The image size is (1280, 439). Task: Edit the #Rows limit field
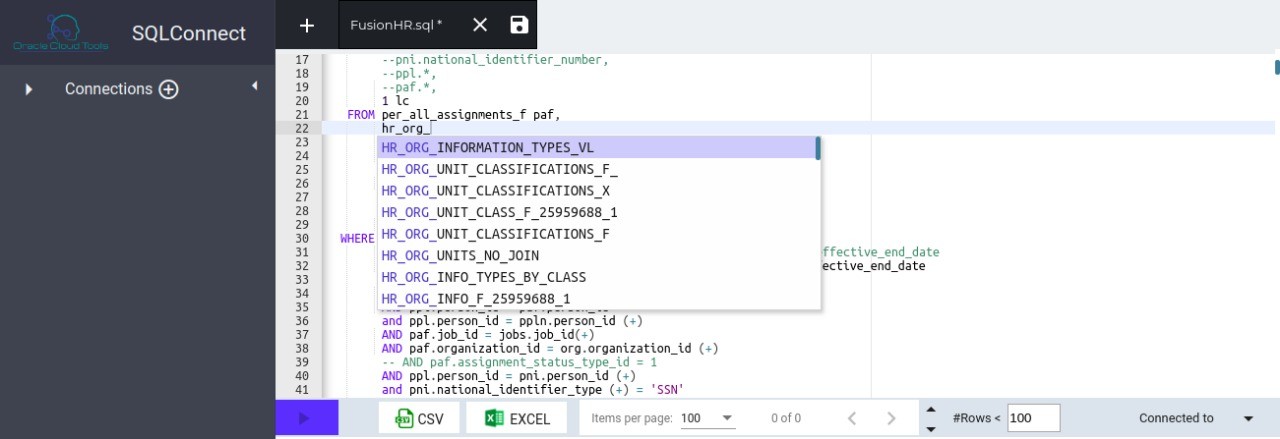1034,418
